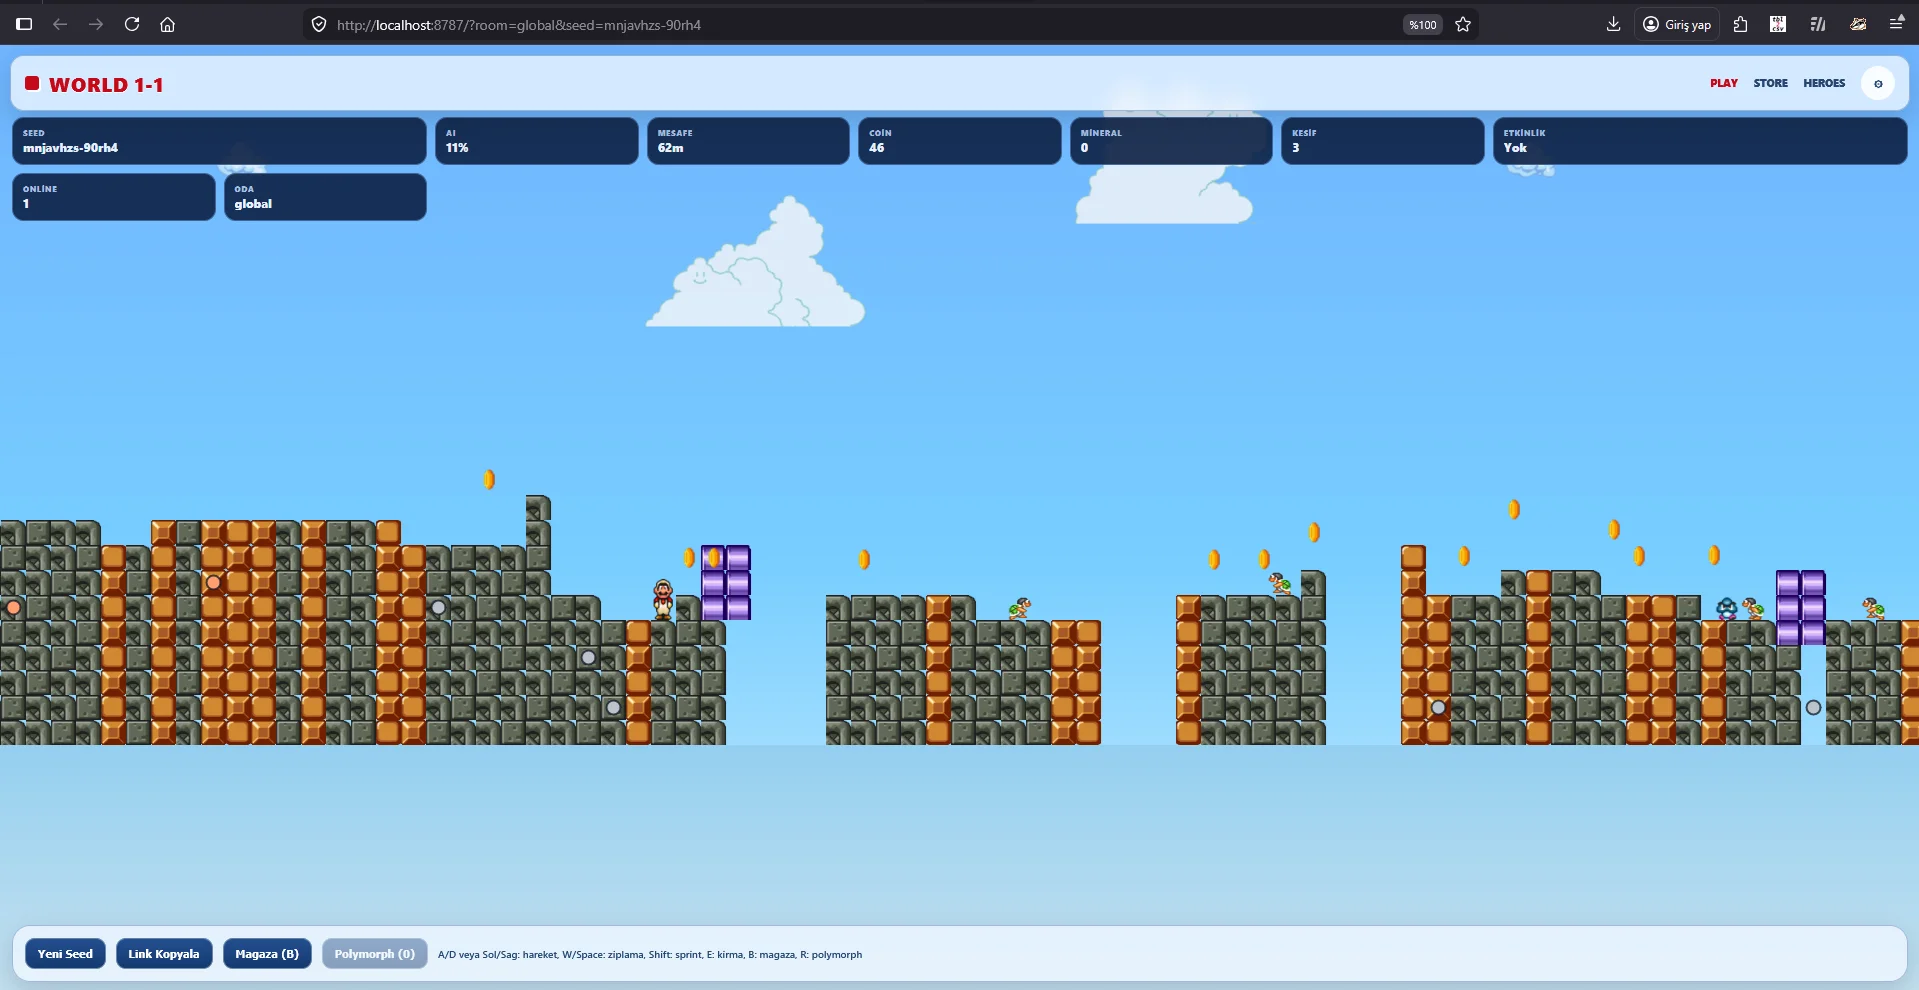Click the ETKINLIK card showing Yok
The width and height of the screenshot is (1919, 990).
(x=1700, y=141)
